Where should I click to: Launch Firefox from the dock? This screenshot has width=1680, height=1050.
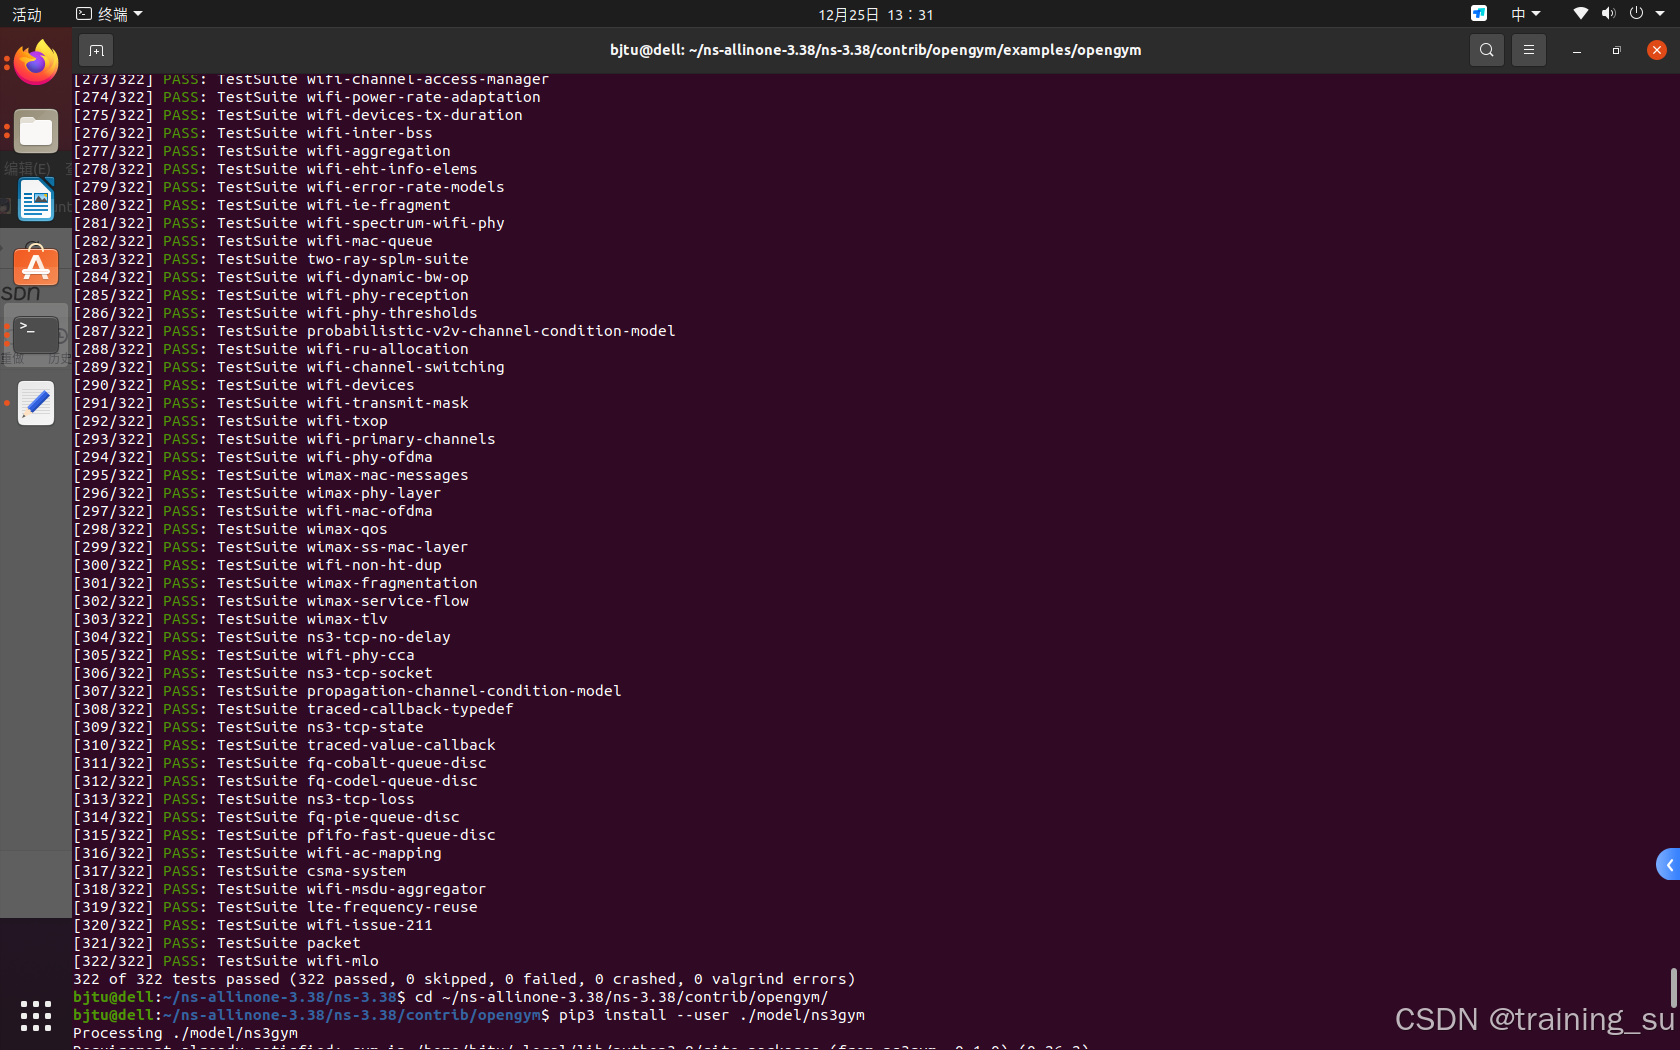click(x=35, y=62)
